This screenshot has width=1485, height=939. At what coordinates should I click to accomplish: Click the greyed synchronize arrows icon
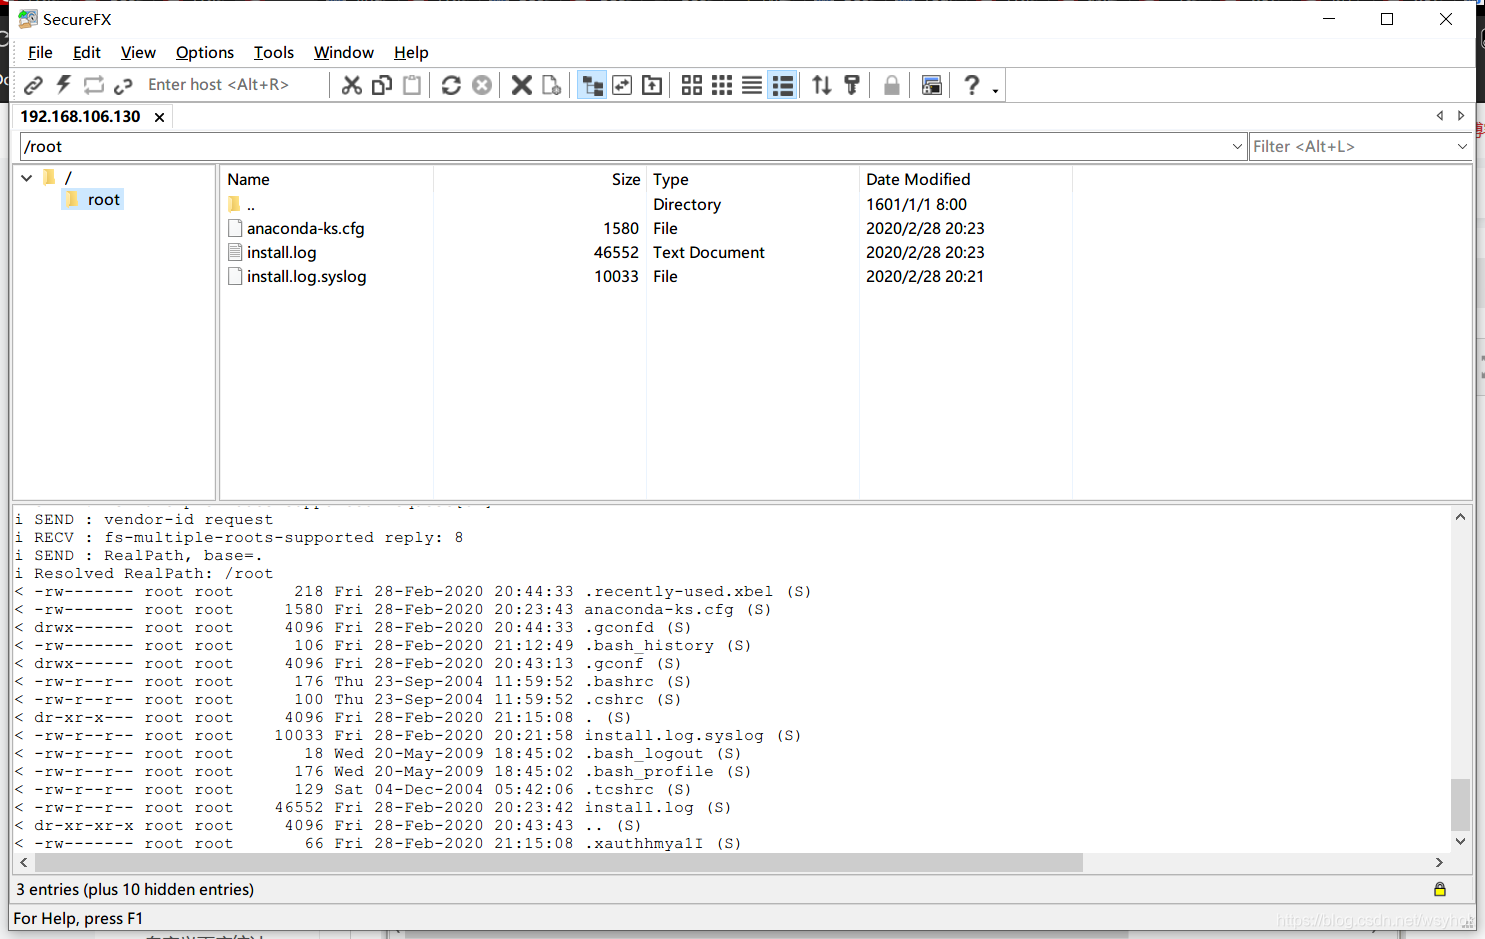pyautogui.click(x=93, y=85)
